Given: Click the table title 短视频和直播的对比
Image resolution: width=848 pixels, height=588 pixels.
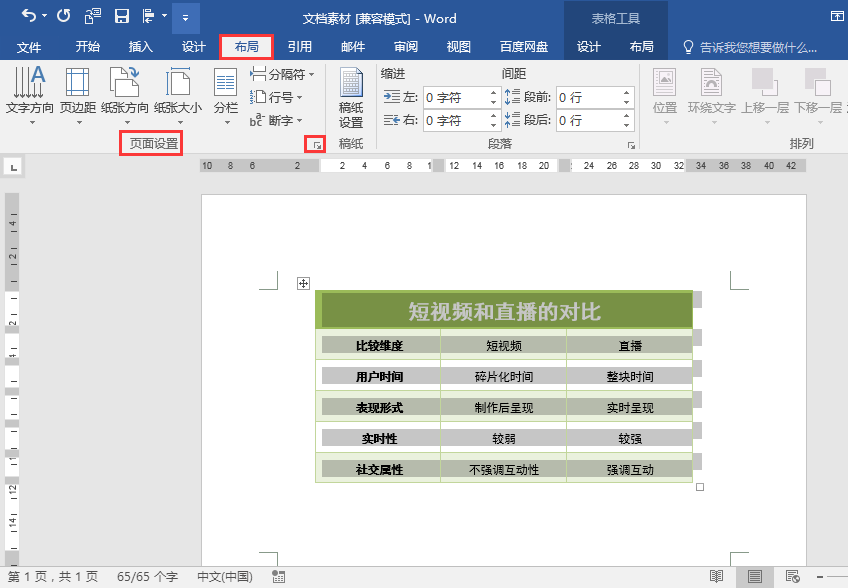Looking at the screenshot, I should tap(504, 312).
